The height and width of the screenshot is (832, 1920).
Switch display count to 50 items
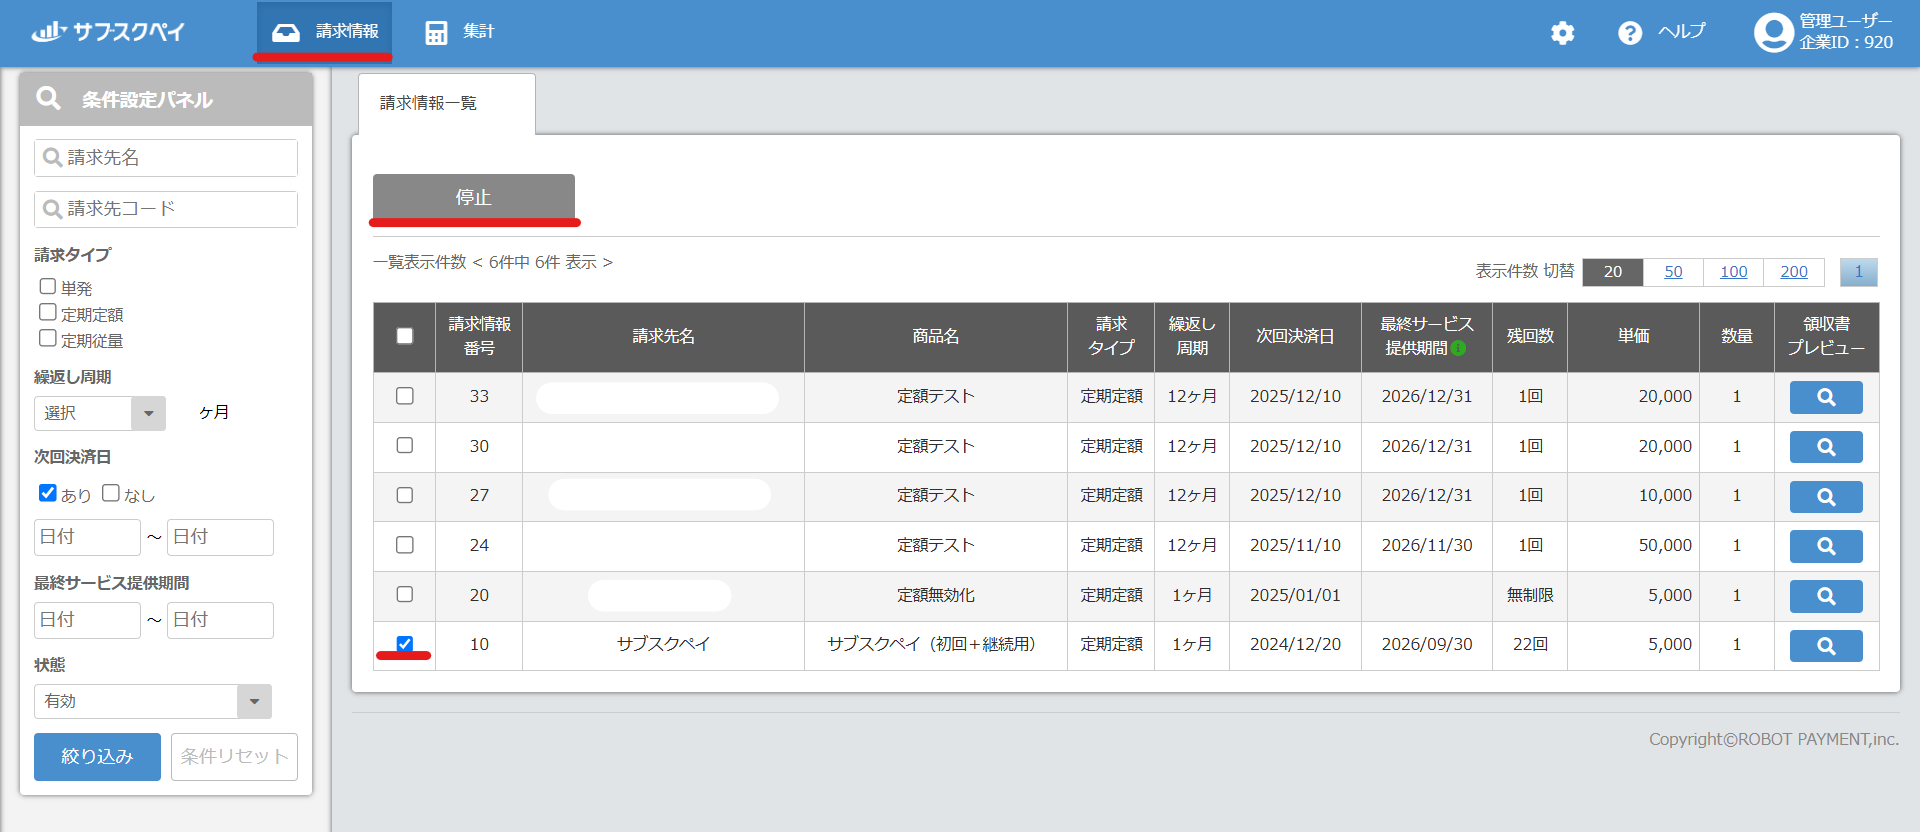(x=1672, y=272)
